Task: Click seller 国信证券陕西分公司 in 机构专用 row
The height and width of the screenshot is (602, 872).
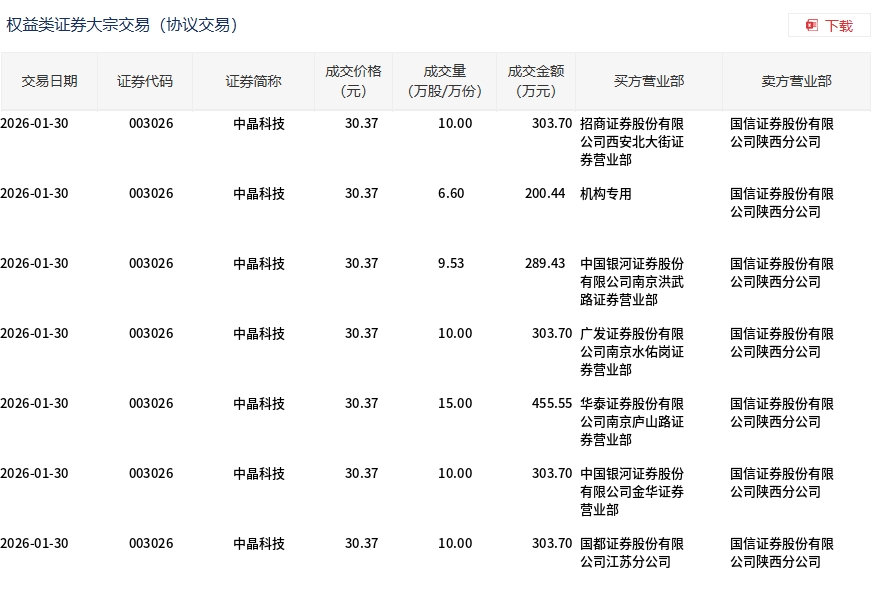Action: coord(782,203)
